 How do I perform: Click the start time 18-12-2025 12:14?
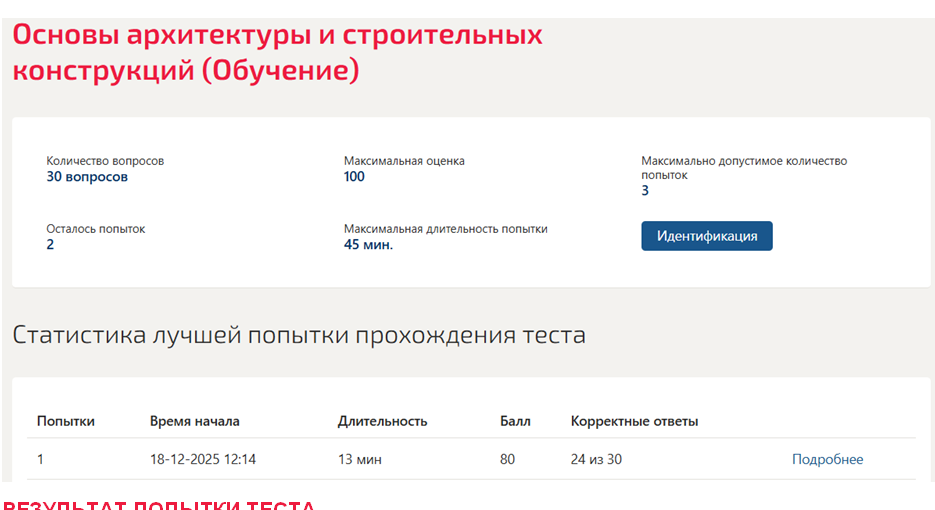tap(203, 459)
